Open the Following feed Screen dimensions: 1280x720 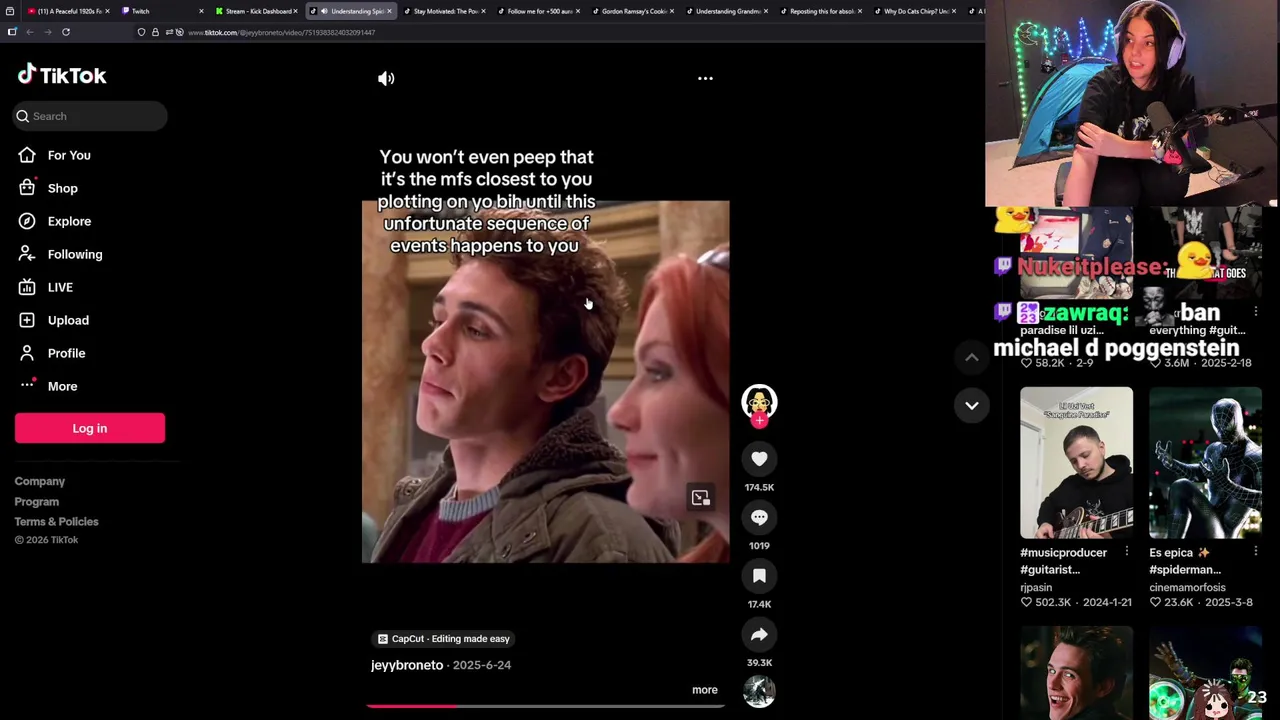pyautogui.click(x=75, y=254)
